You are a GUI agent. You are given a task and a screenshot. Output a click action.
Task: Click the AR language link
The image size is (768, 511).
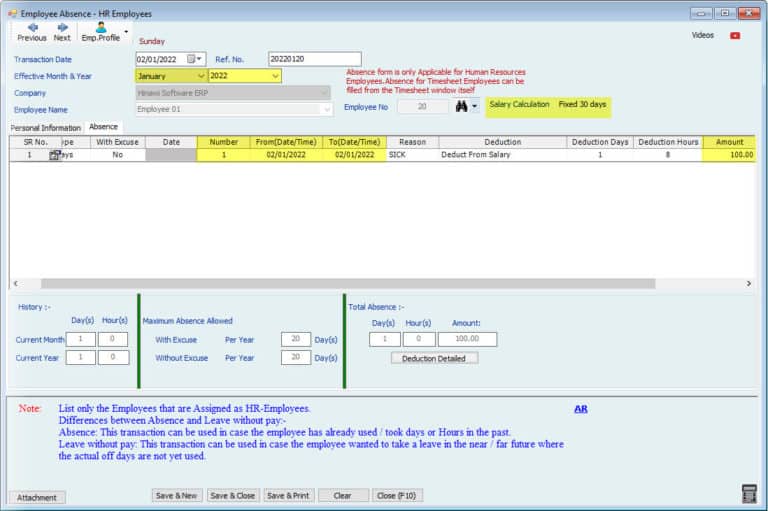581,409
